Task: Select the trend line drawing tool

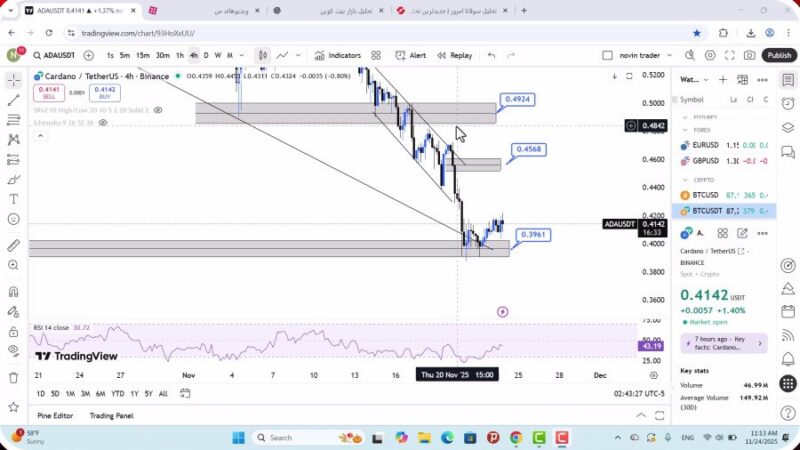Action: (x=14, y=100)
